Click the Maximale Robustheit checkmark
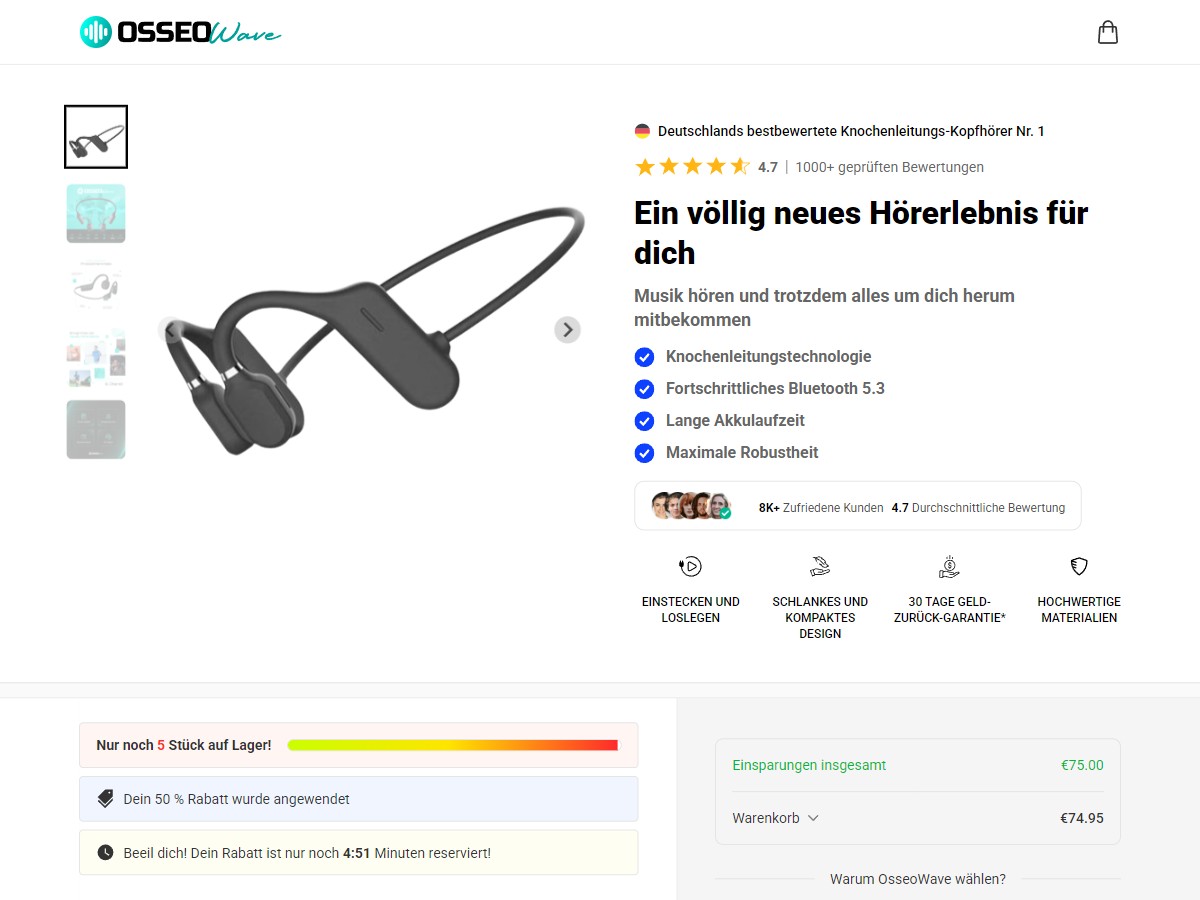This screenshot has height=900, width=1200. (644, 453)
